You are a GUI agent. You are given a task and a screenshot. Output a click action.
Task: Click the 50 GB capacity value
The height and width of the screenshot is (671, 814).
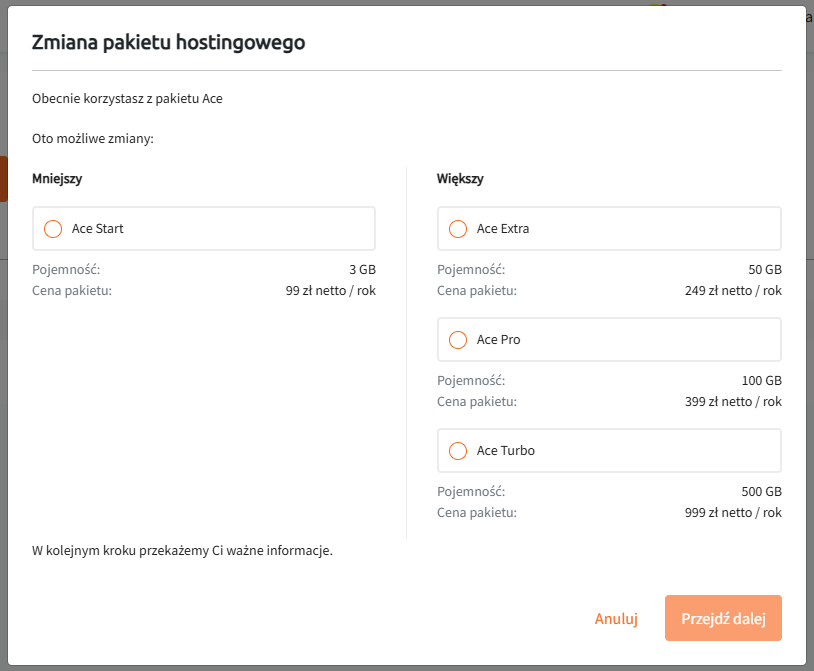762,269
